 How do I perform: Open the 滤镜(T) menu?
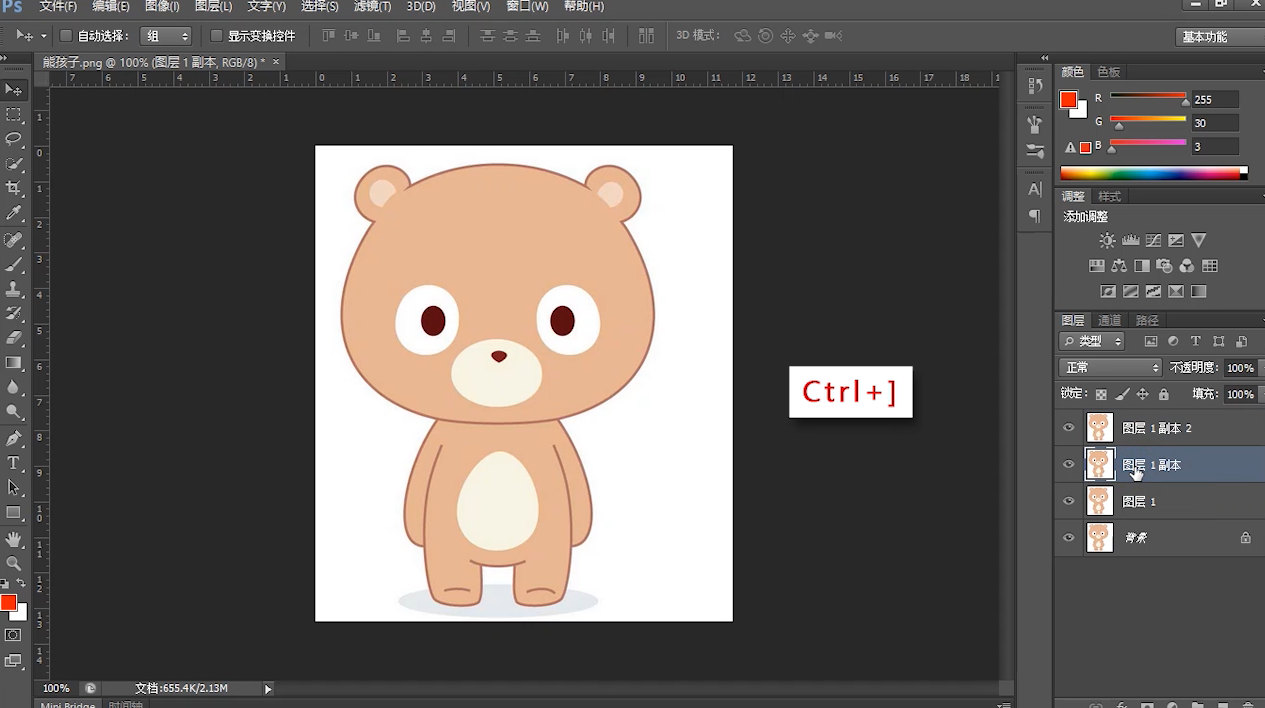pos(372,6)
